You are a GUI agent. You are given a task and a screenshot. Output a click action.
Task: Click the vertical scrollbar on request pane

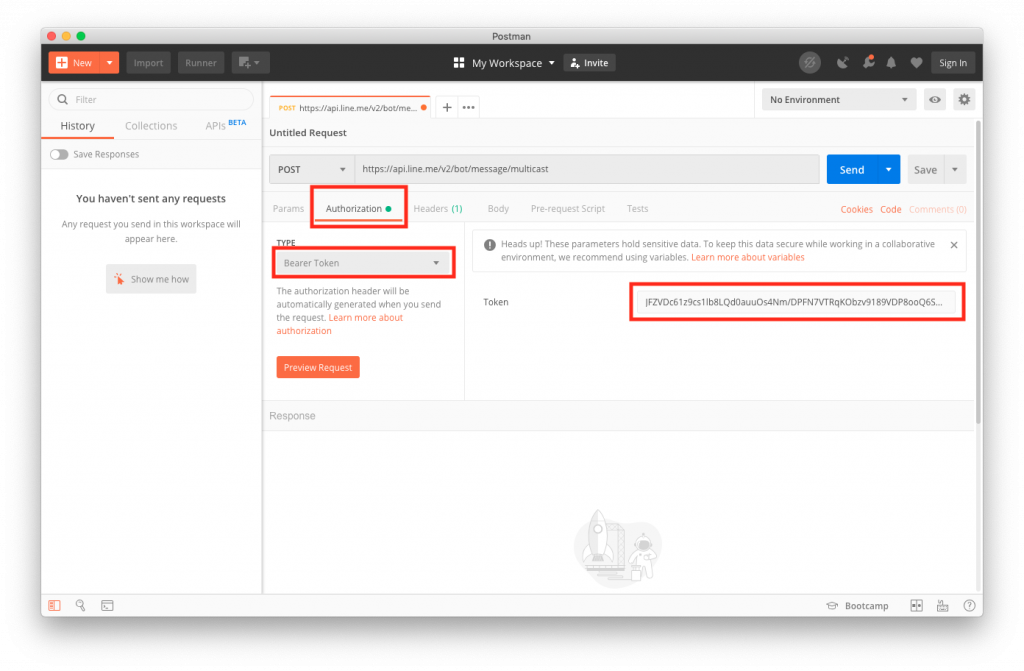(978, 271)
